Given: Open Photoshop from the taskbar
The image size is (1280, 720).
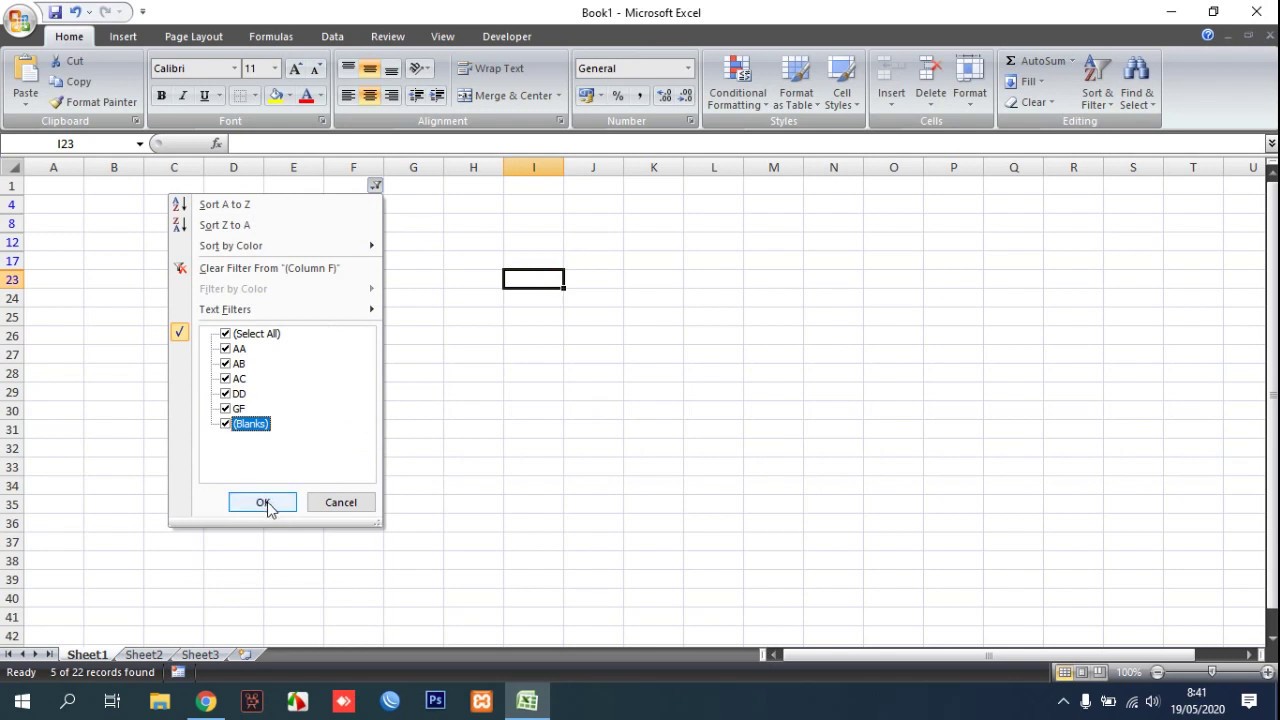Looking at the screenshot, I should click(x=435, y=701).
